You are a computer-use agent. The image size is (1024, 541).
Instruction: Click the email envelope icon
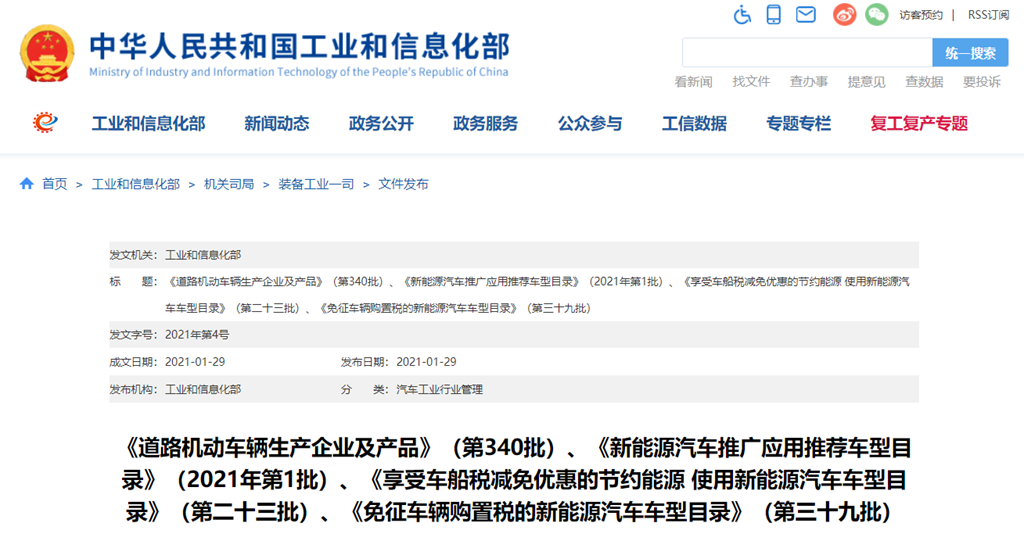coord(806,15)
